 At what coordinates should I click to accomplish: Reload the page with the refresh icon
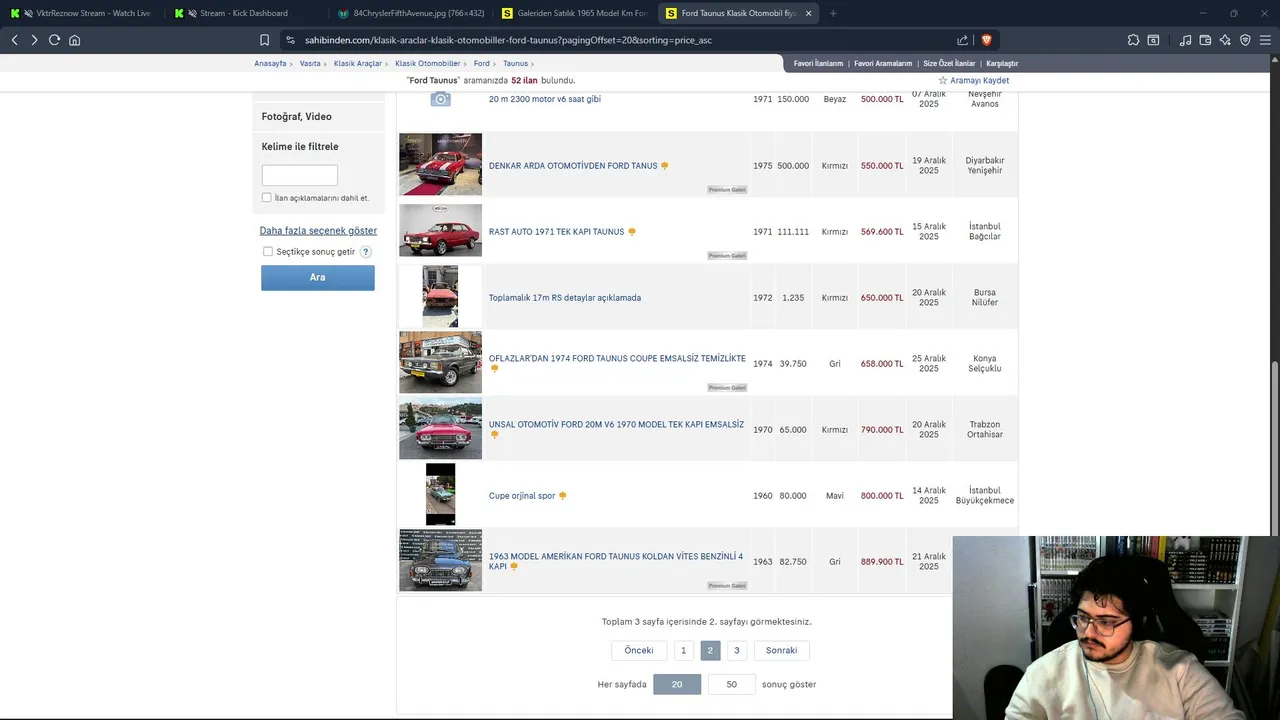click(x=54, y=40)
